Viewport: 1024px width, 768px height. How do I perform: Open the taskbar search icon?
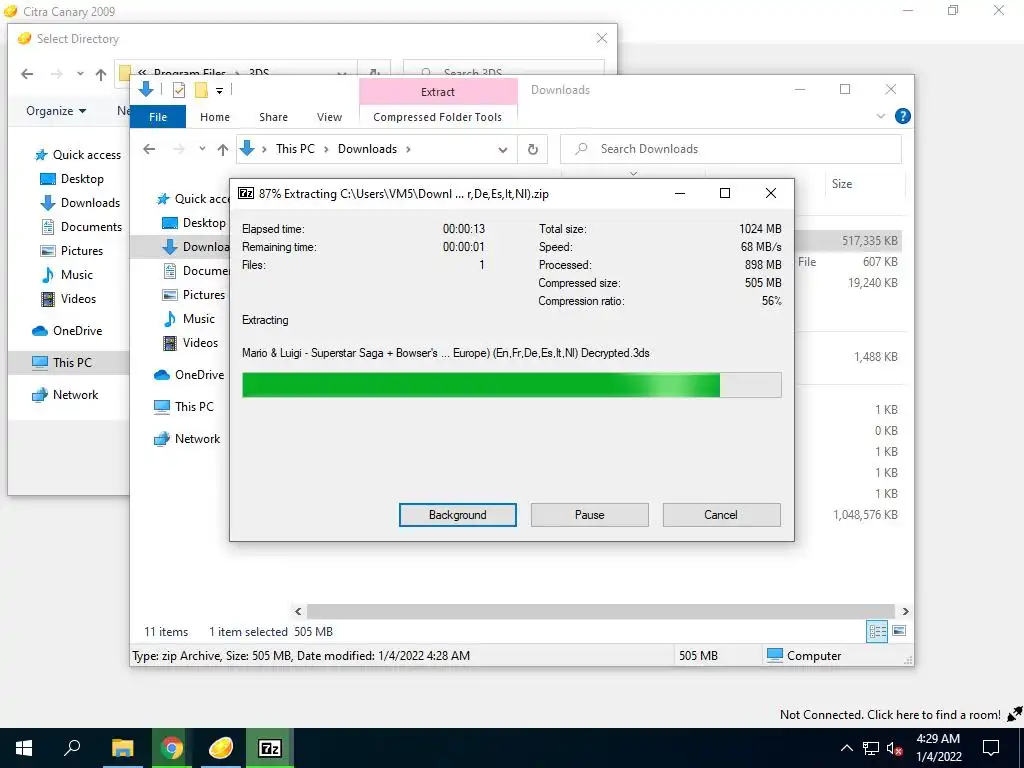[x=72, y=748]
